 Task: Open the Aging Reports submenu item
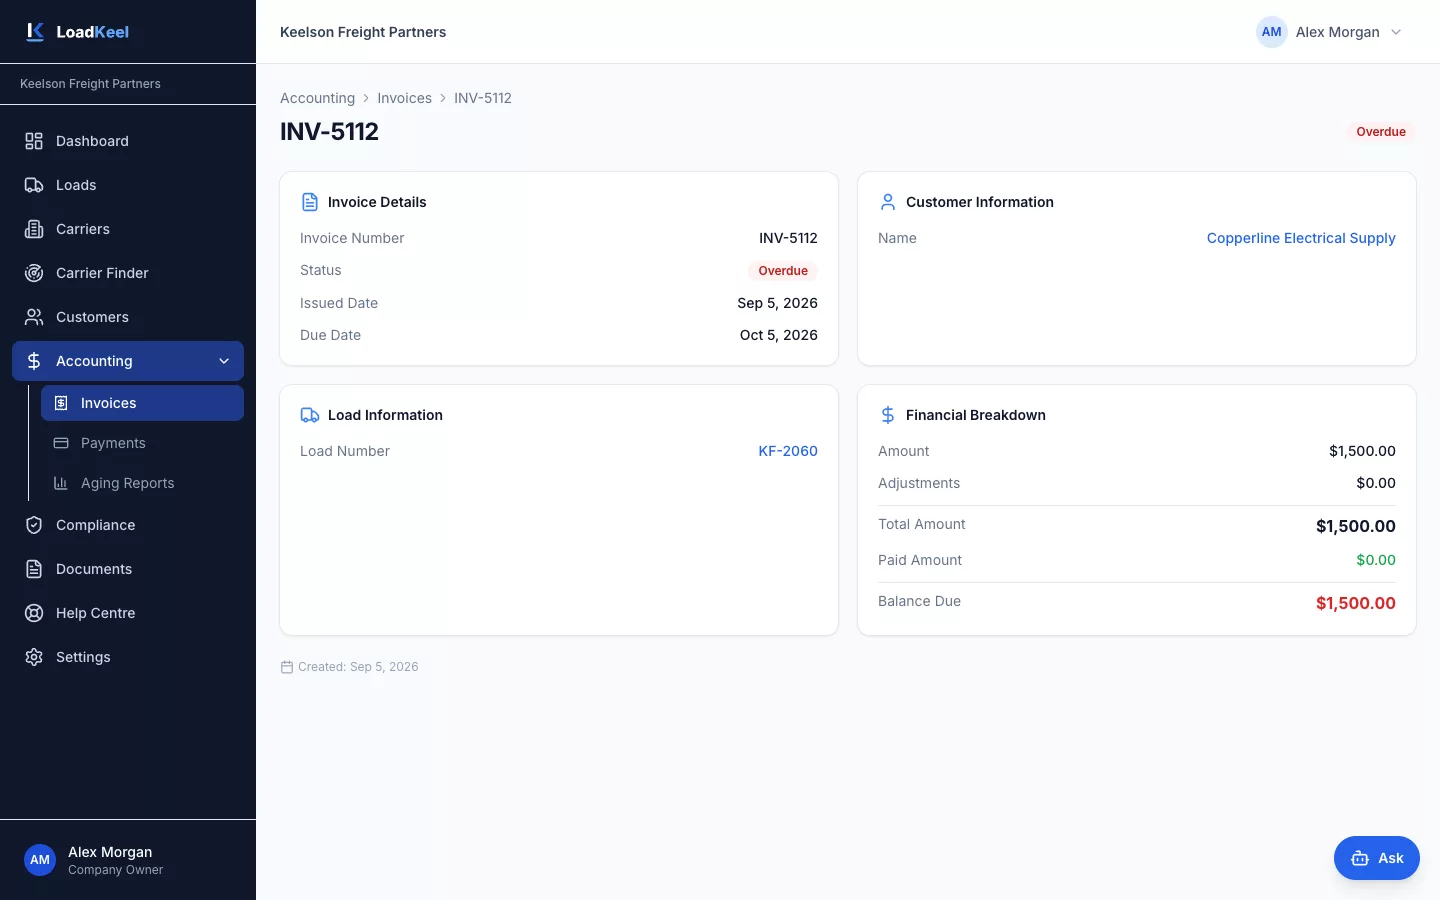click(142, 483)
